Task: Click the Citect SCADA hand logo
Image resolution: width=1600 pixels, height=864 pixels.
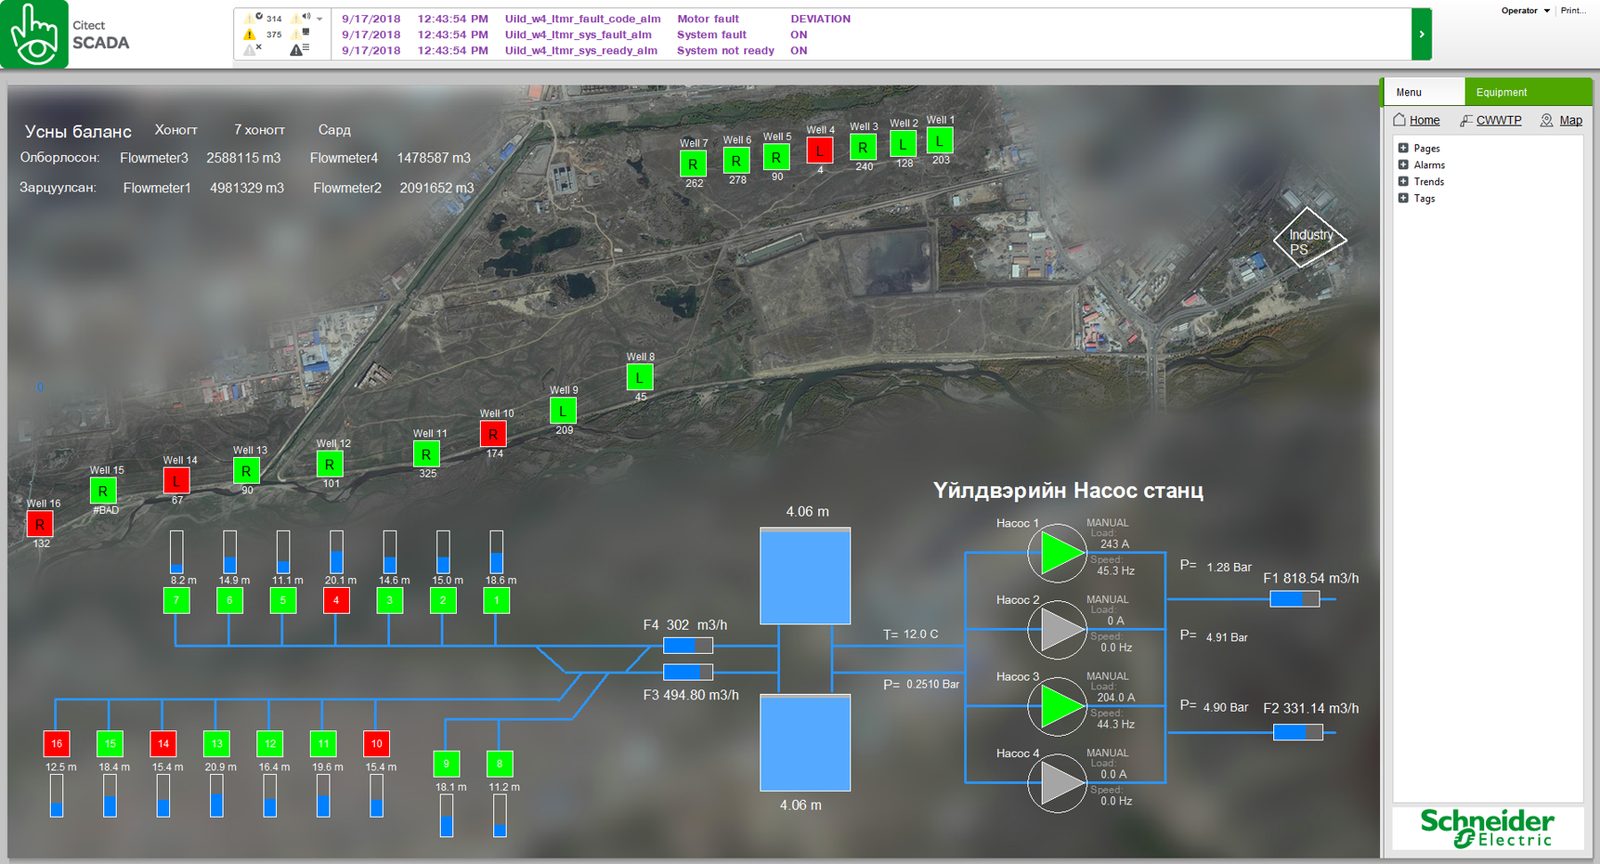Action: point(34,34)
